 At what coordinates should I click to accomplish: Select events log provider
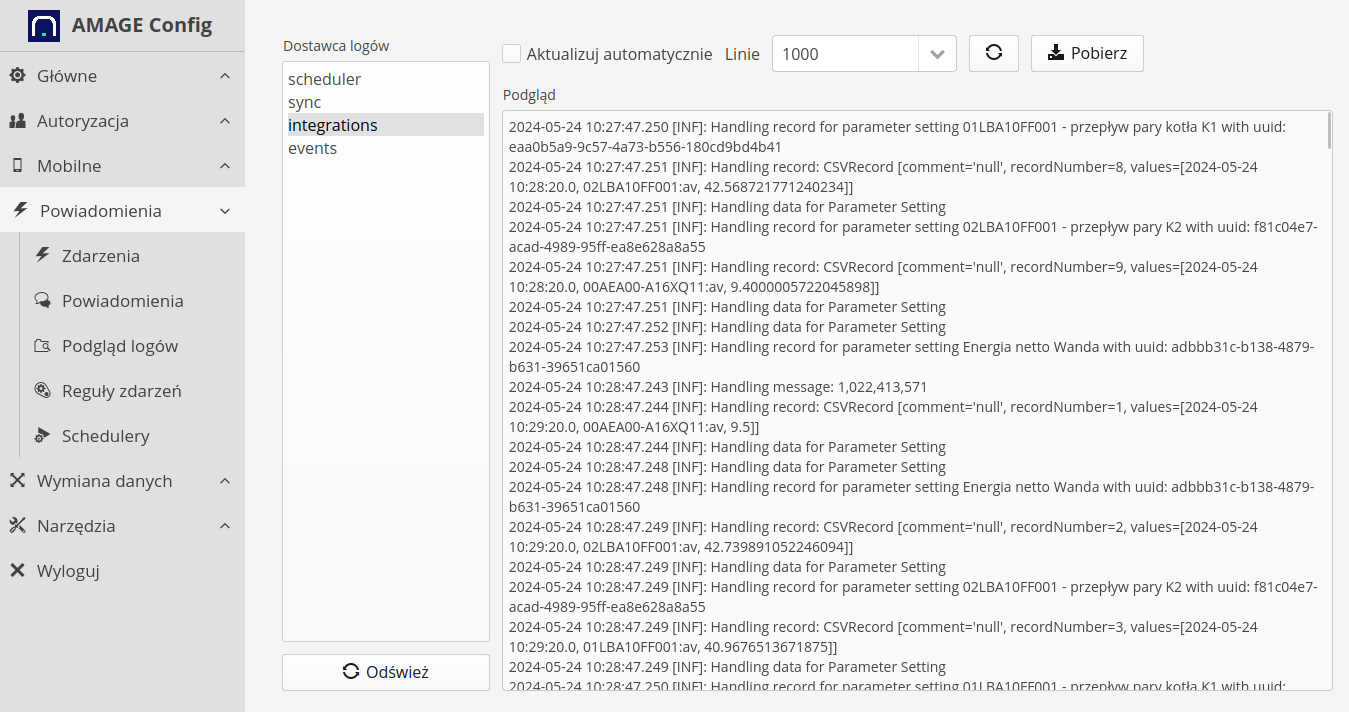point(312,148)
